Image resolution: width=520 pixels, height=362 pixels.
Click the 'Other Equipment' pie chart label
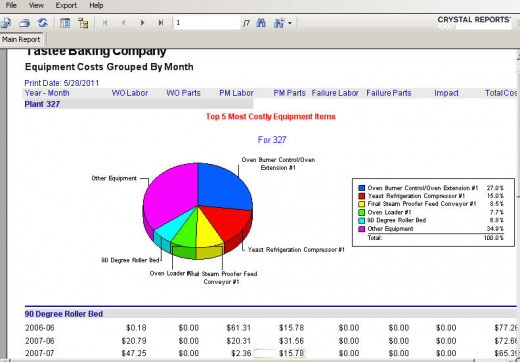pos(114,178)
